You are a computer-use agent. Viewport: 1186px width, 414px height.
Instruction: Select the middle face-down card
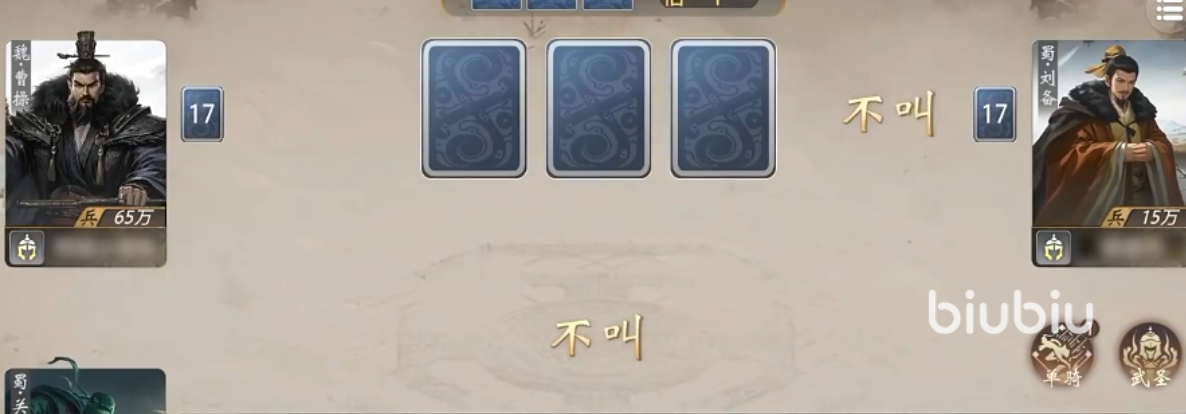(598, 108)
